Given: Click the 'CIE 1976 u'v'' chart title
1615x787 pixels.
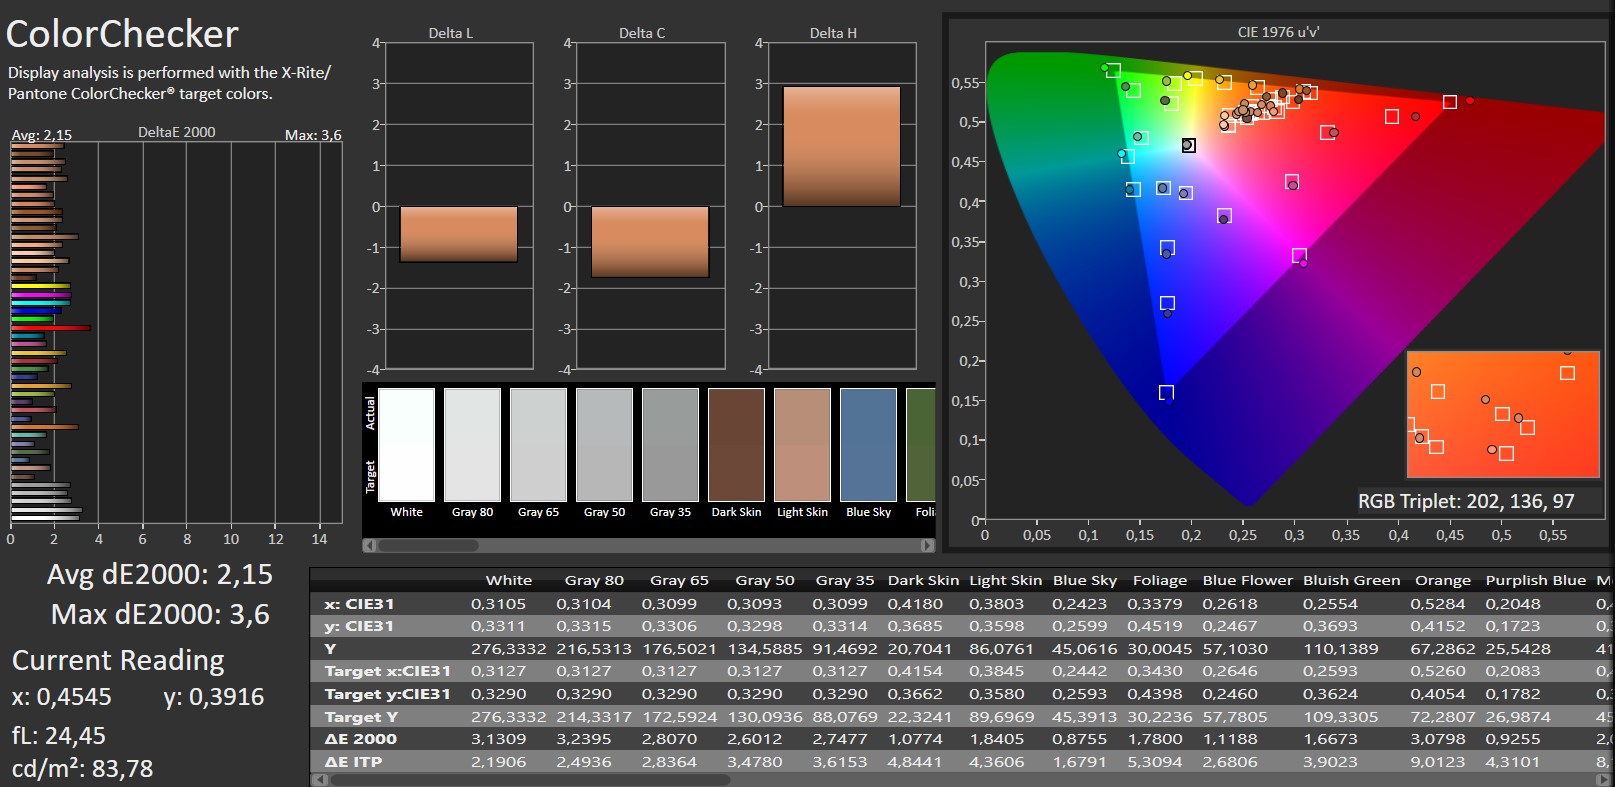Looking at the screenshot, I should (1278, 32).
